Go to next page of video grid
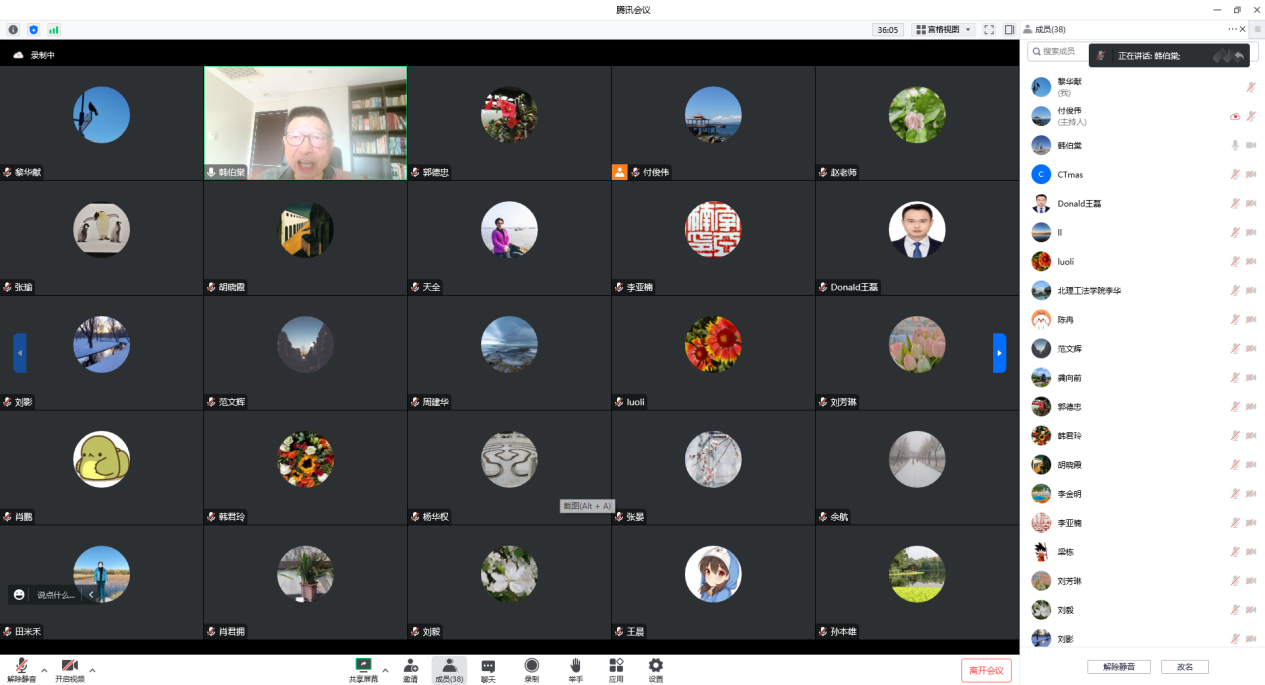 click(999, 353)
